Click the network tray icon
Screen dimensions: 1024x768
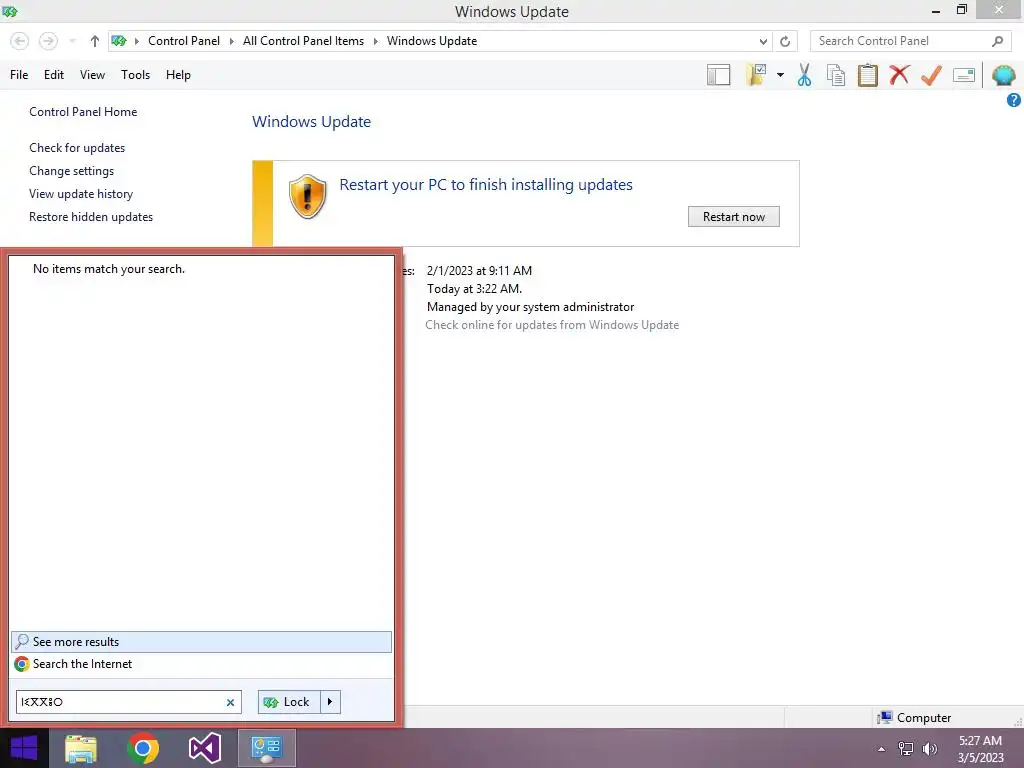(x=906, y=749)
